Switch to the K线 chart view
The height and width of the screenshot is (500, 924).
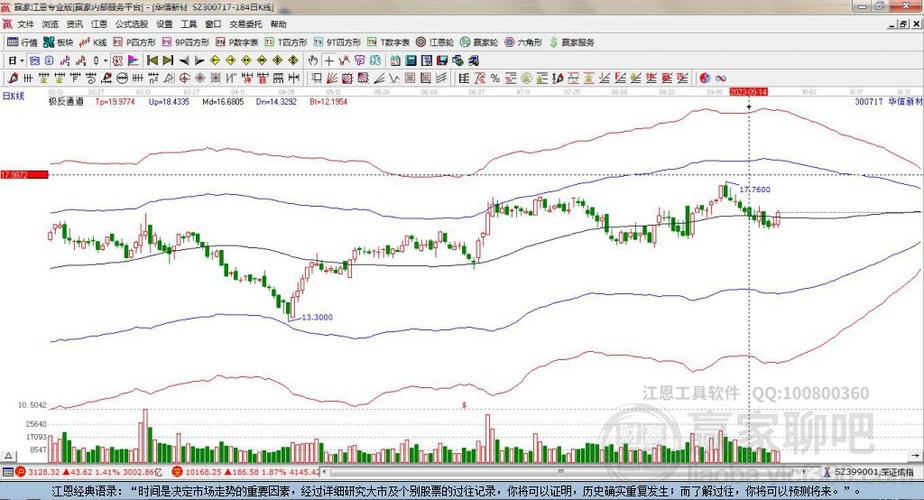click(x=93, y=42)
